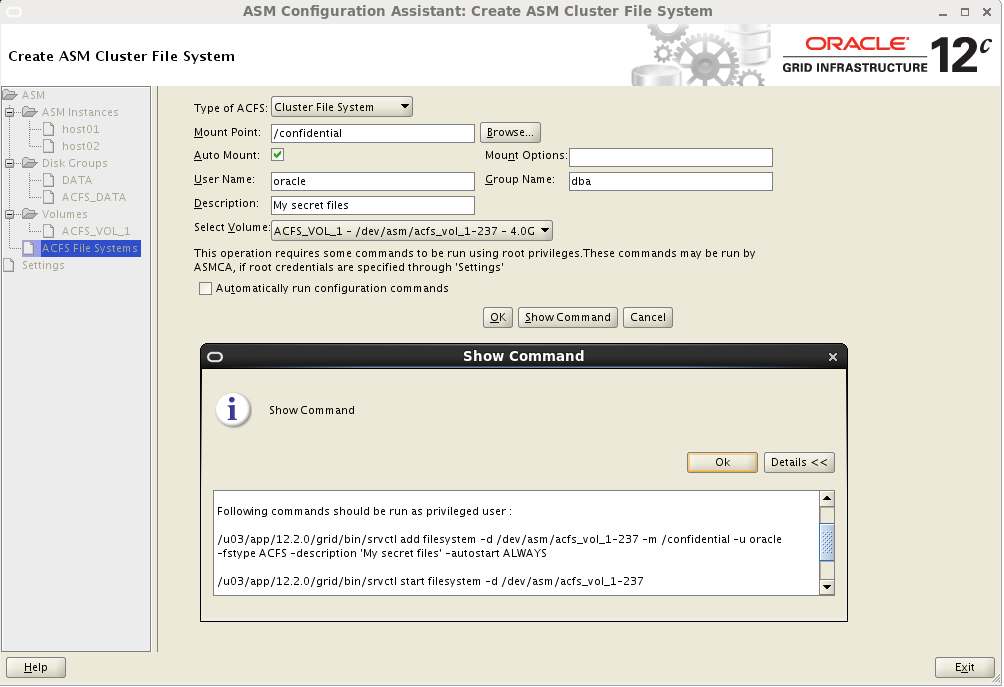Collapse the ASM Instances tree node

[10, 112]
